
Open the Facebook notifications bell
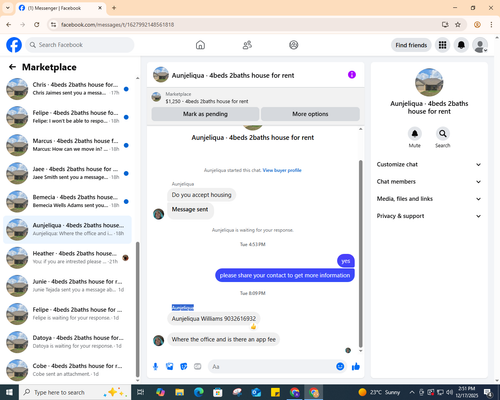pos(461,45)
